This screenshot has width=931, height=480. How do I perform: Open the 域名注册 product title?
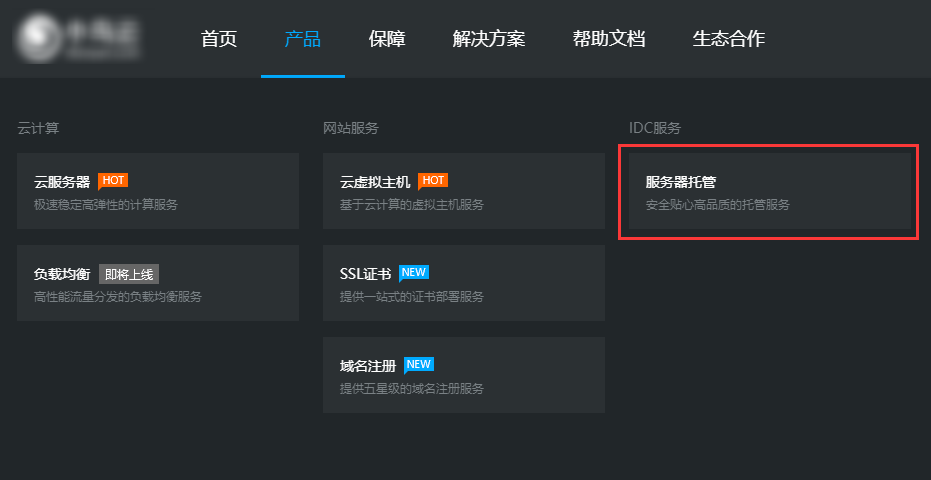(x=368, y=366)
